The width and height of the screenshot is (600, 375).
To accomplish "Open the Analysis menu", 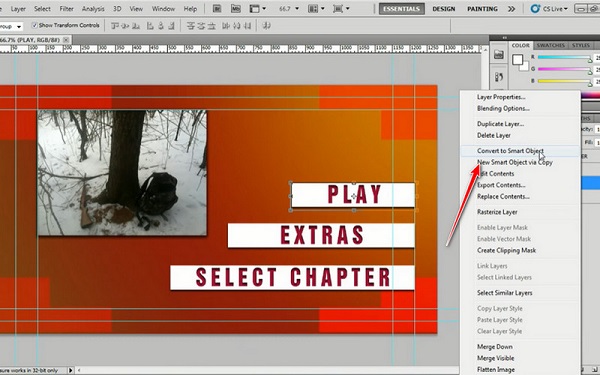I will 93,8.
